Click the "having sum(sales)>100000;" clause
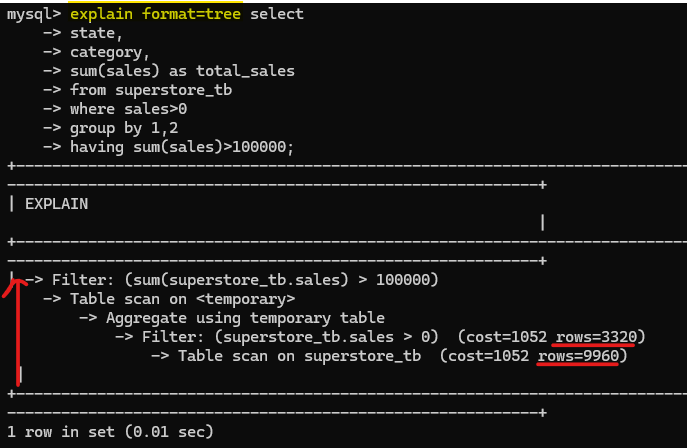 [182, 147]
